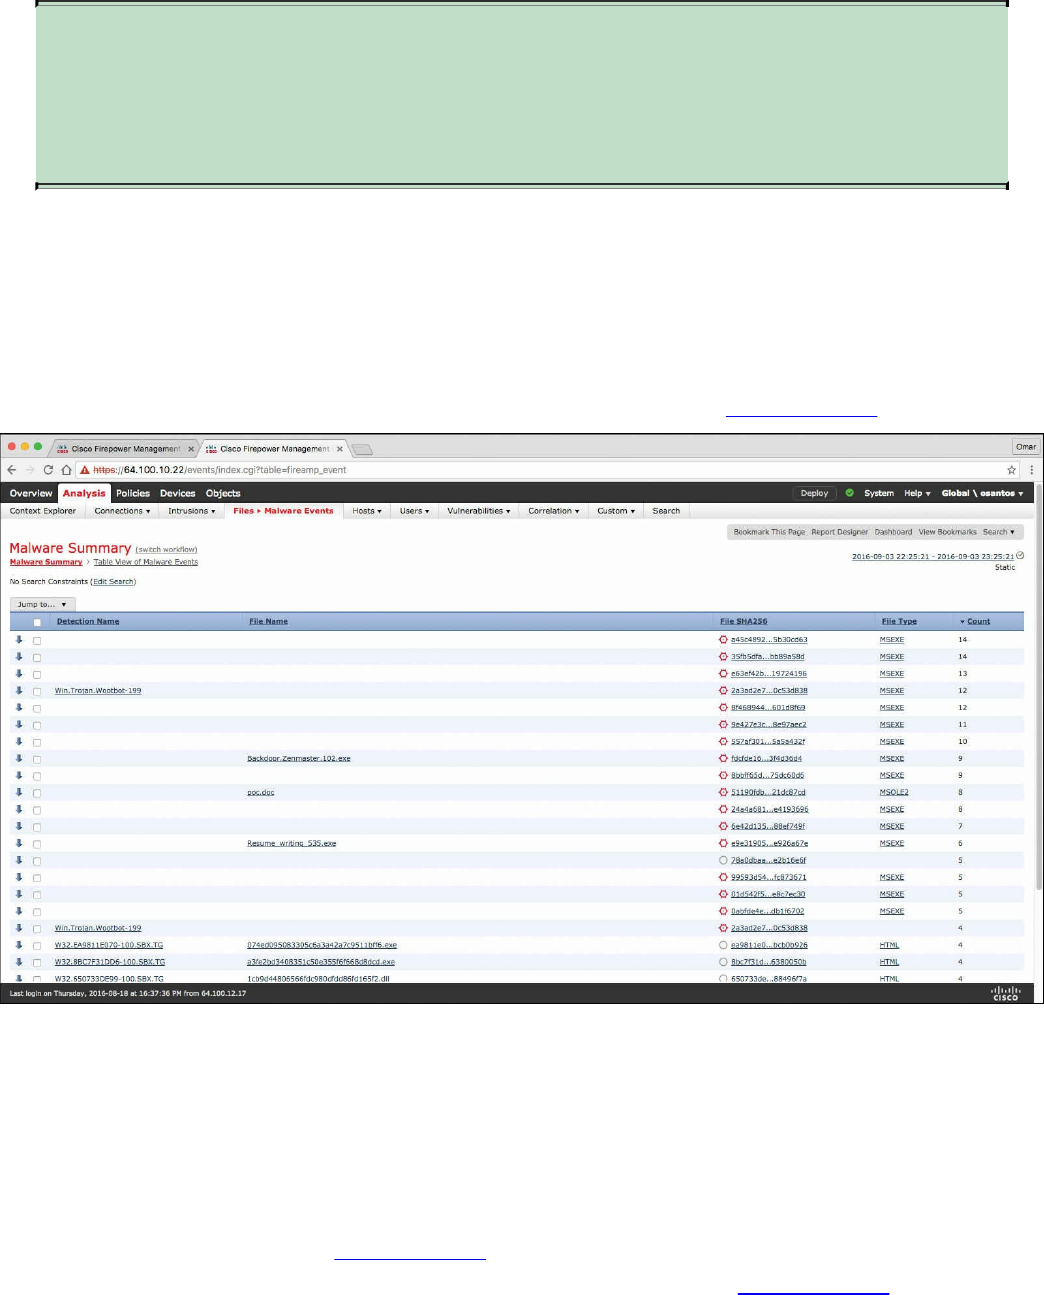Screen dimensions: 1044x1295
Task: Click the drill-down arrow on the e63ef42b row
Action: click(x=18, y=673)
